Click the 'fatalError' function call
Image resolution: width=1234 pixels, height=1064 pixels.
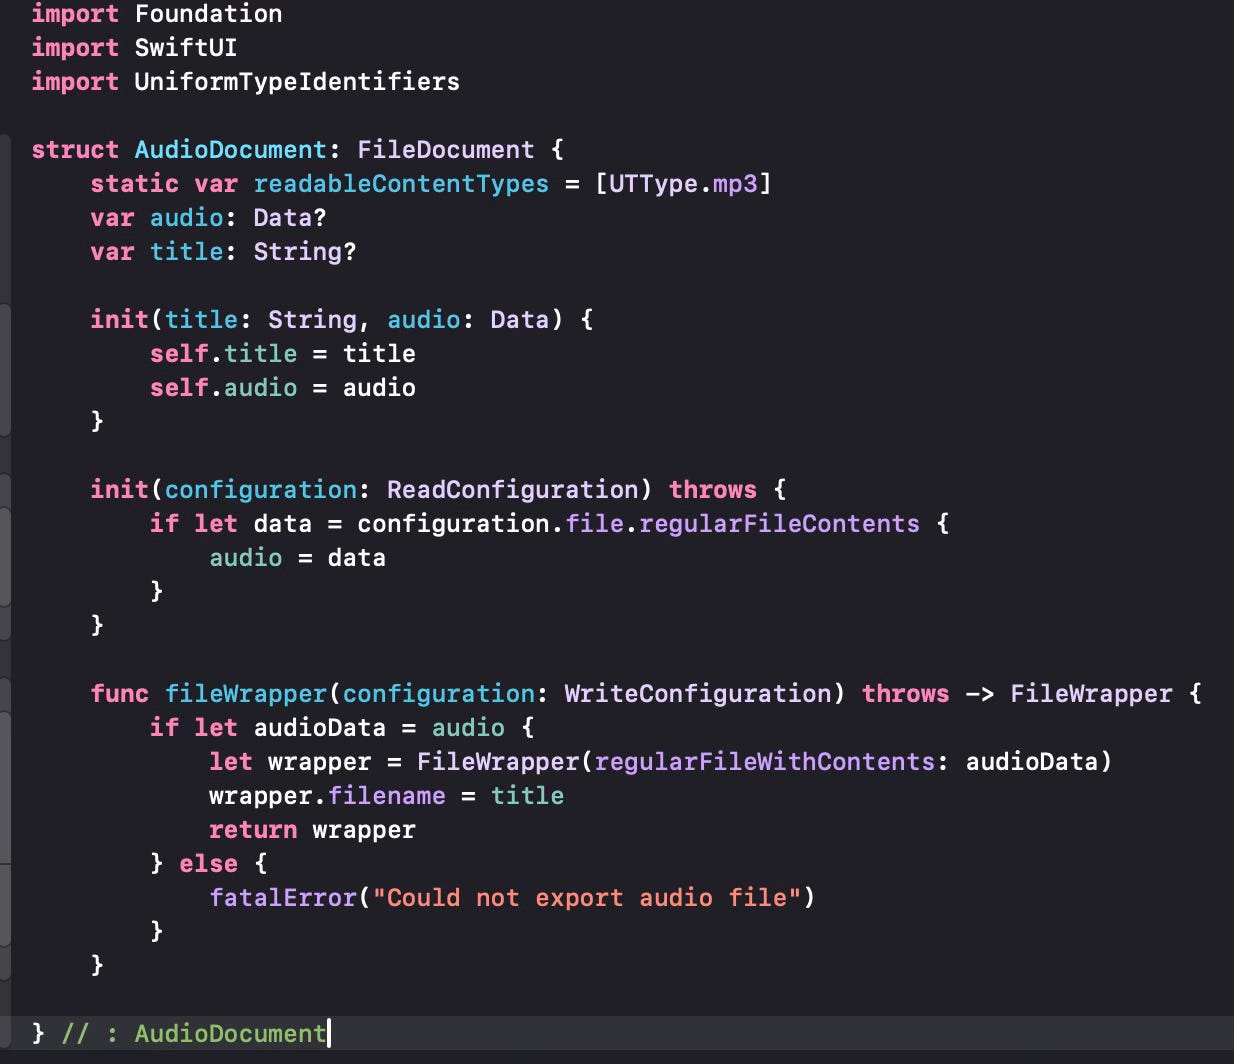pyautogui.click(x=283, y=898)
